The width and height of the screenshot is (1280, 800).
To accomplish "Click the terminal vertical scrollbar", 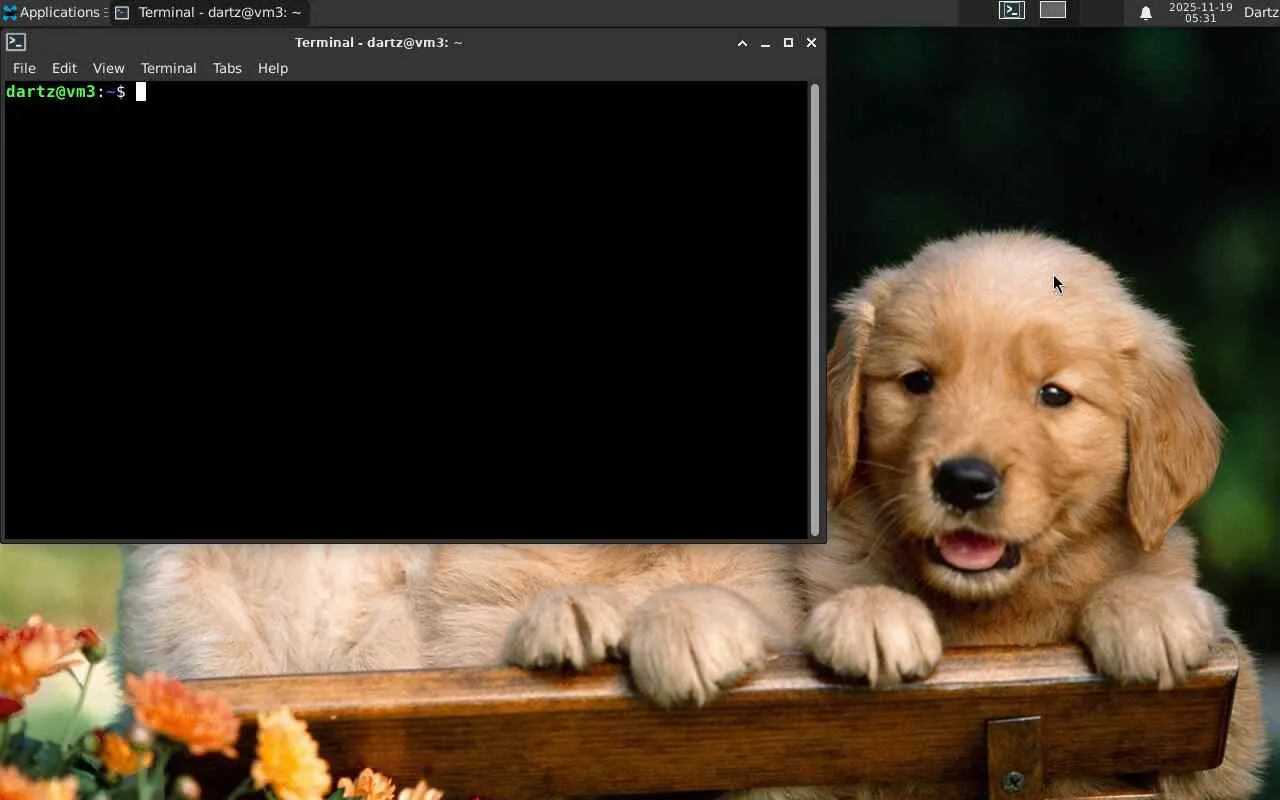I will click(x=815, y=310).
